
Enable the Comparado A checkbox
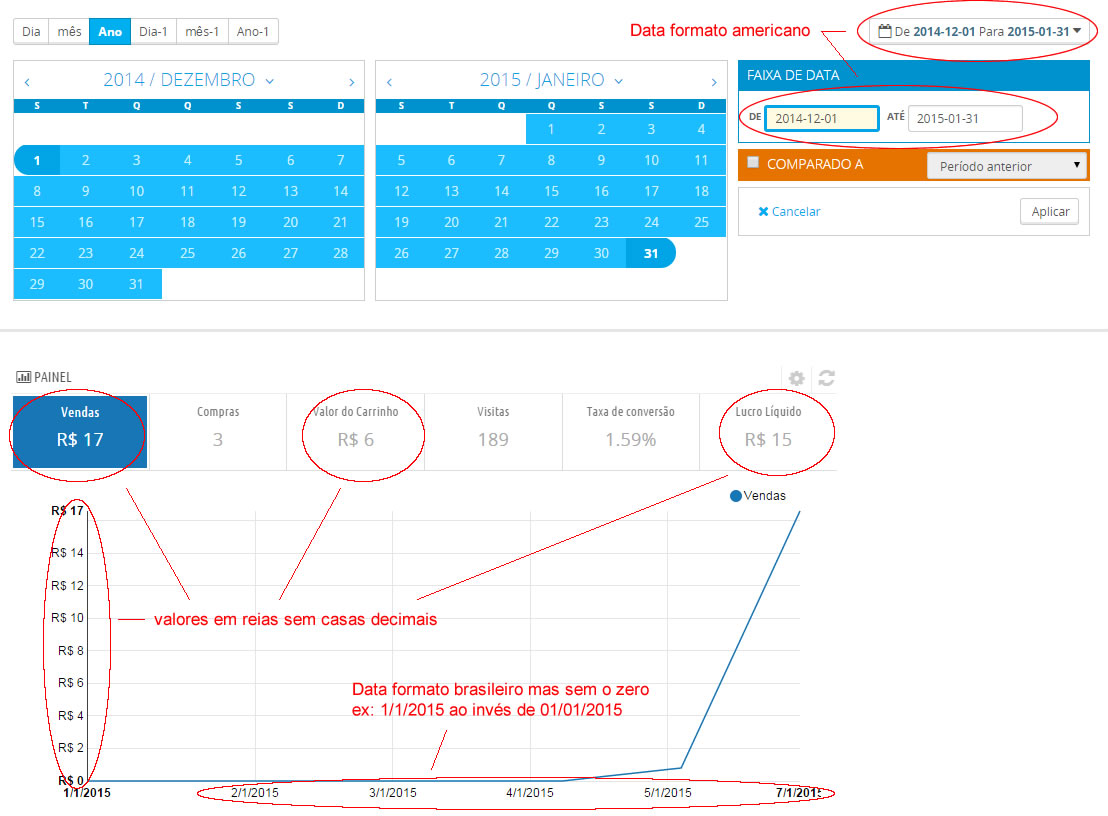[753, 162]
